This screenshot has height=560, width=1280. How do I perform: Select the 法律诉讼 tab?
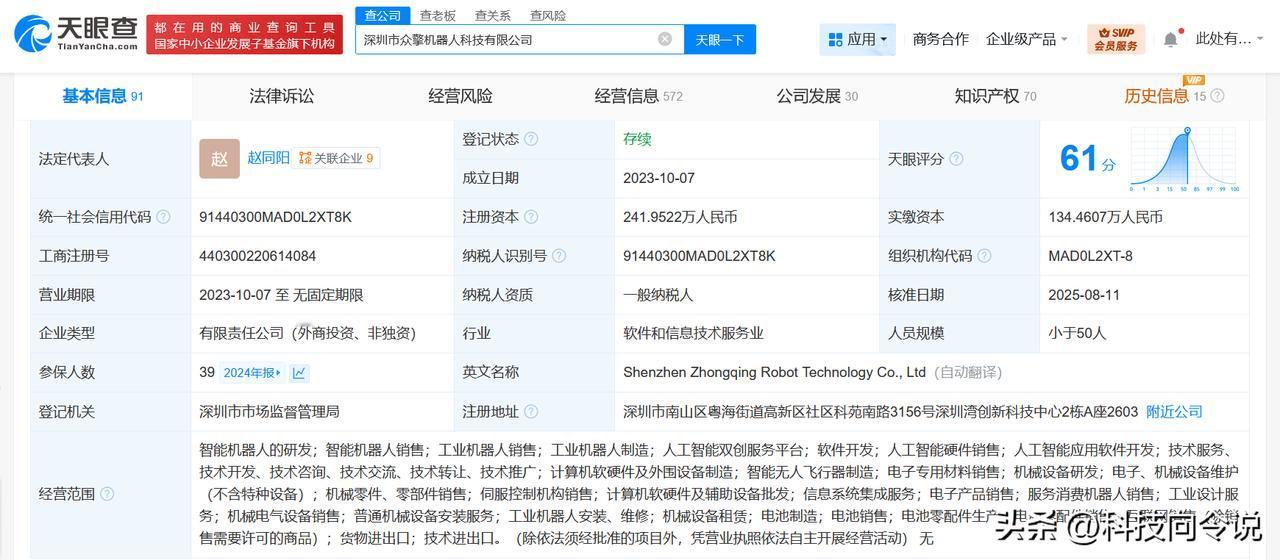(281, 96)
